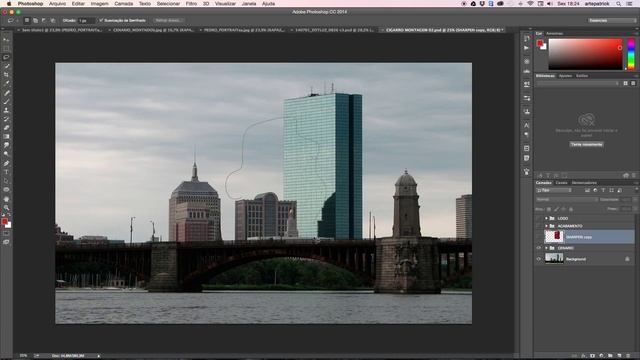Open the Camada menu
640x360 pixels.
[x=123, y=3]
